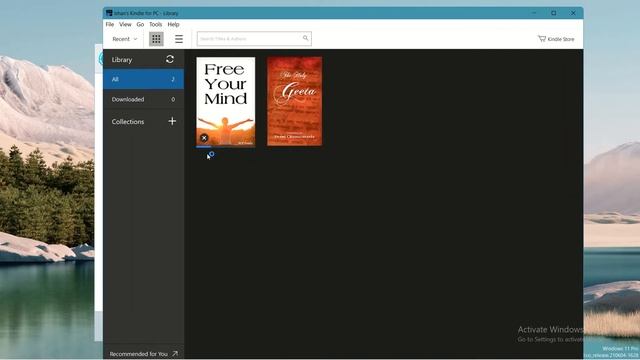Expand the Recent sort dropdown
640x360 pixels.
[125, 39]
